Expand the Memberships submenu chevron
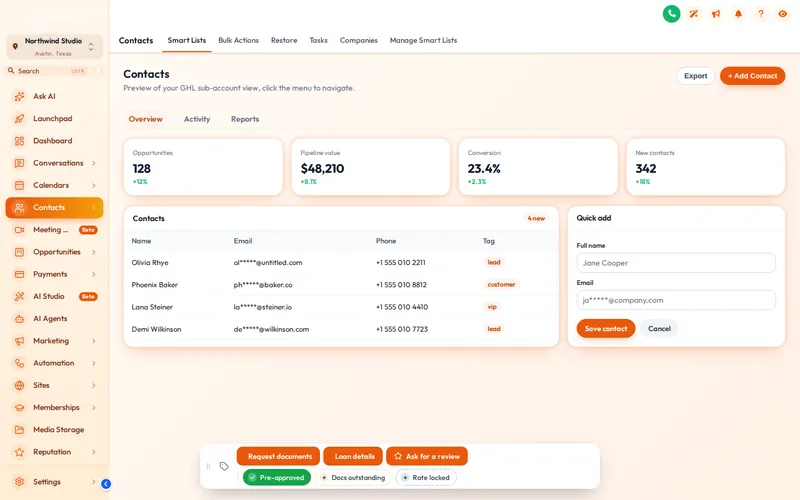The height and width of the screenshot is (500, 800). [x=94, y=408]
